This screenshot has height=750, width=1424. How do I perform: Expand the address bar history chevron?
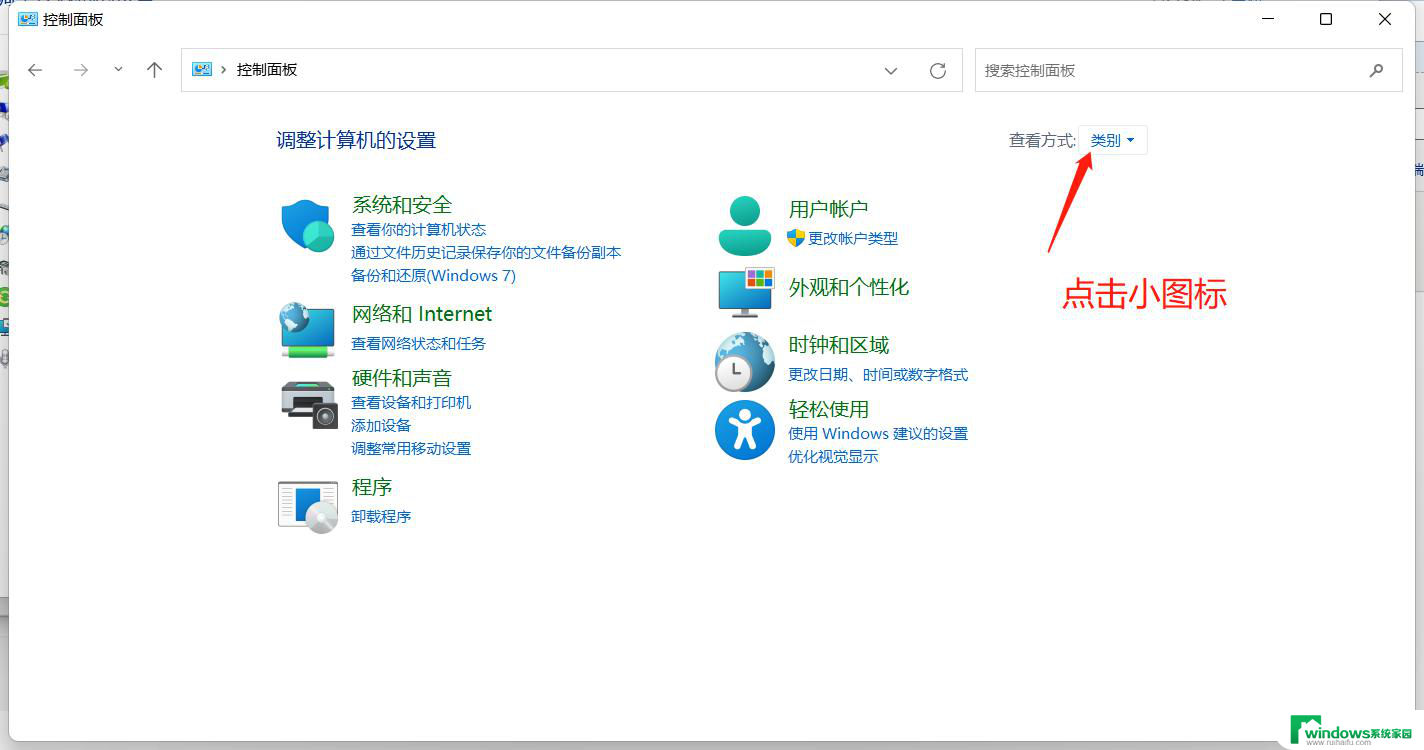coord(890,70)
